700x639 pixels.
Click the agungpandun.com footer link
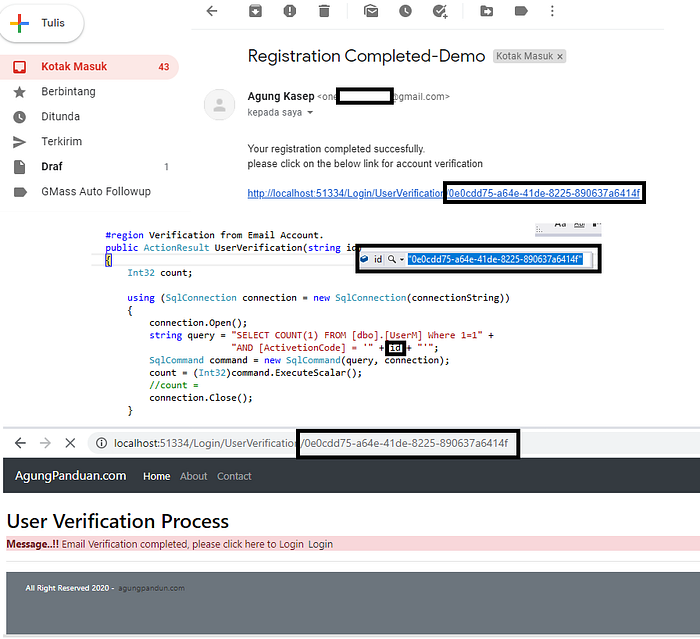pos(151,588)
